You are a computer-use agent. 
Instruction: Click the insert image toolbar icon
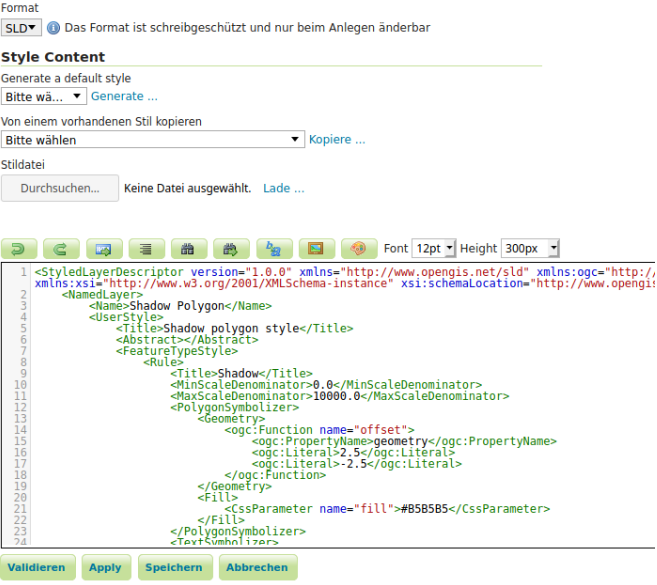316,248
